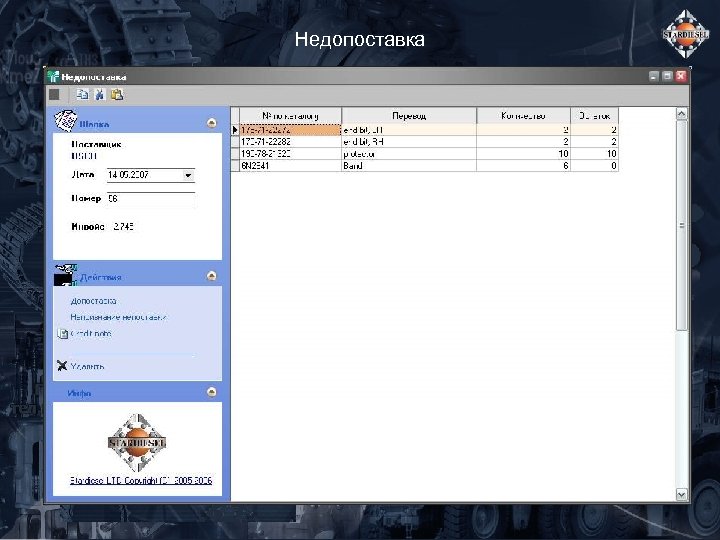The width and height of the screenshot is (720, 540).
Task: Select catalog number 6N2541
Action: tap(291, 166)
